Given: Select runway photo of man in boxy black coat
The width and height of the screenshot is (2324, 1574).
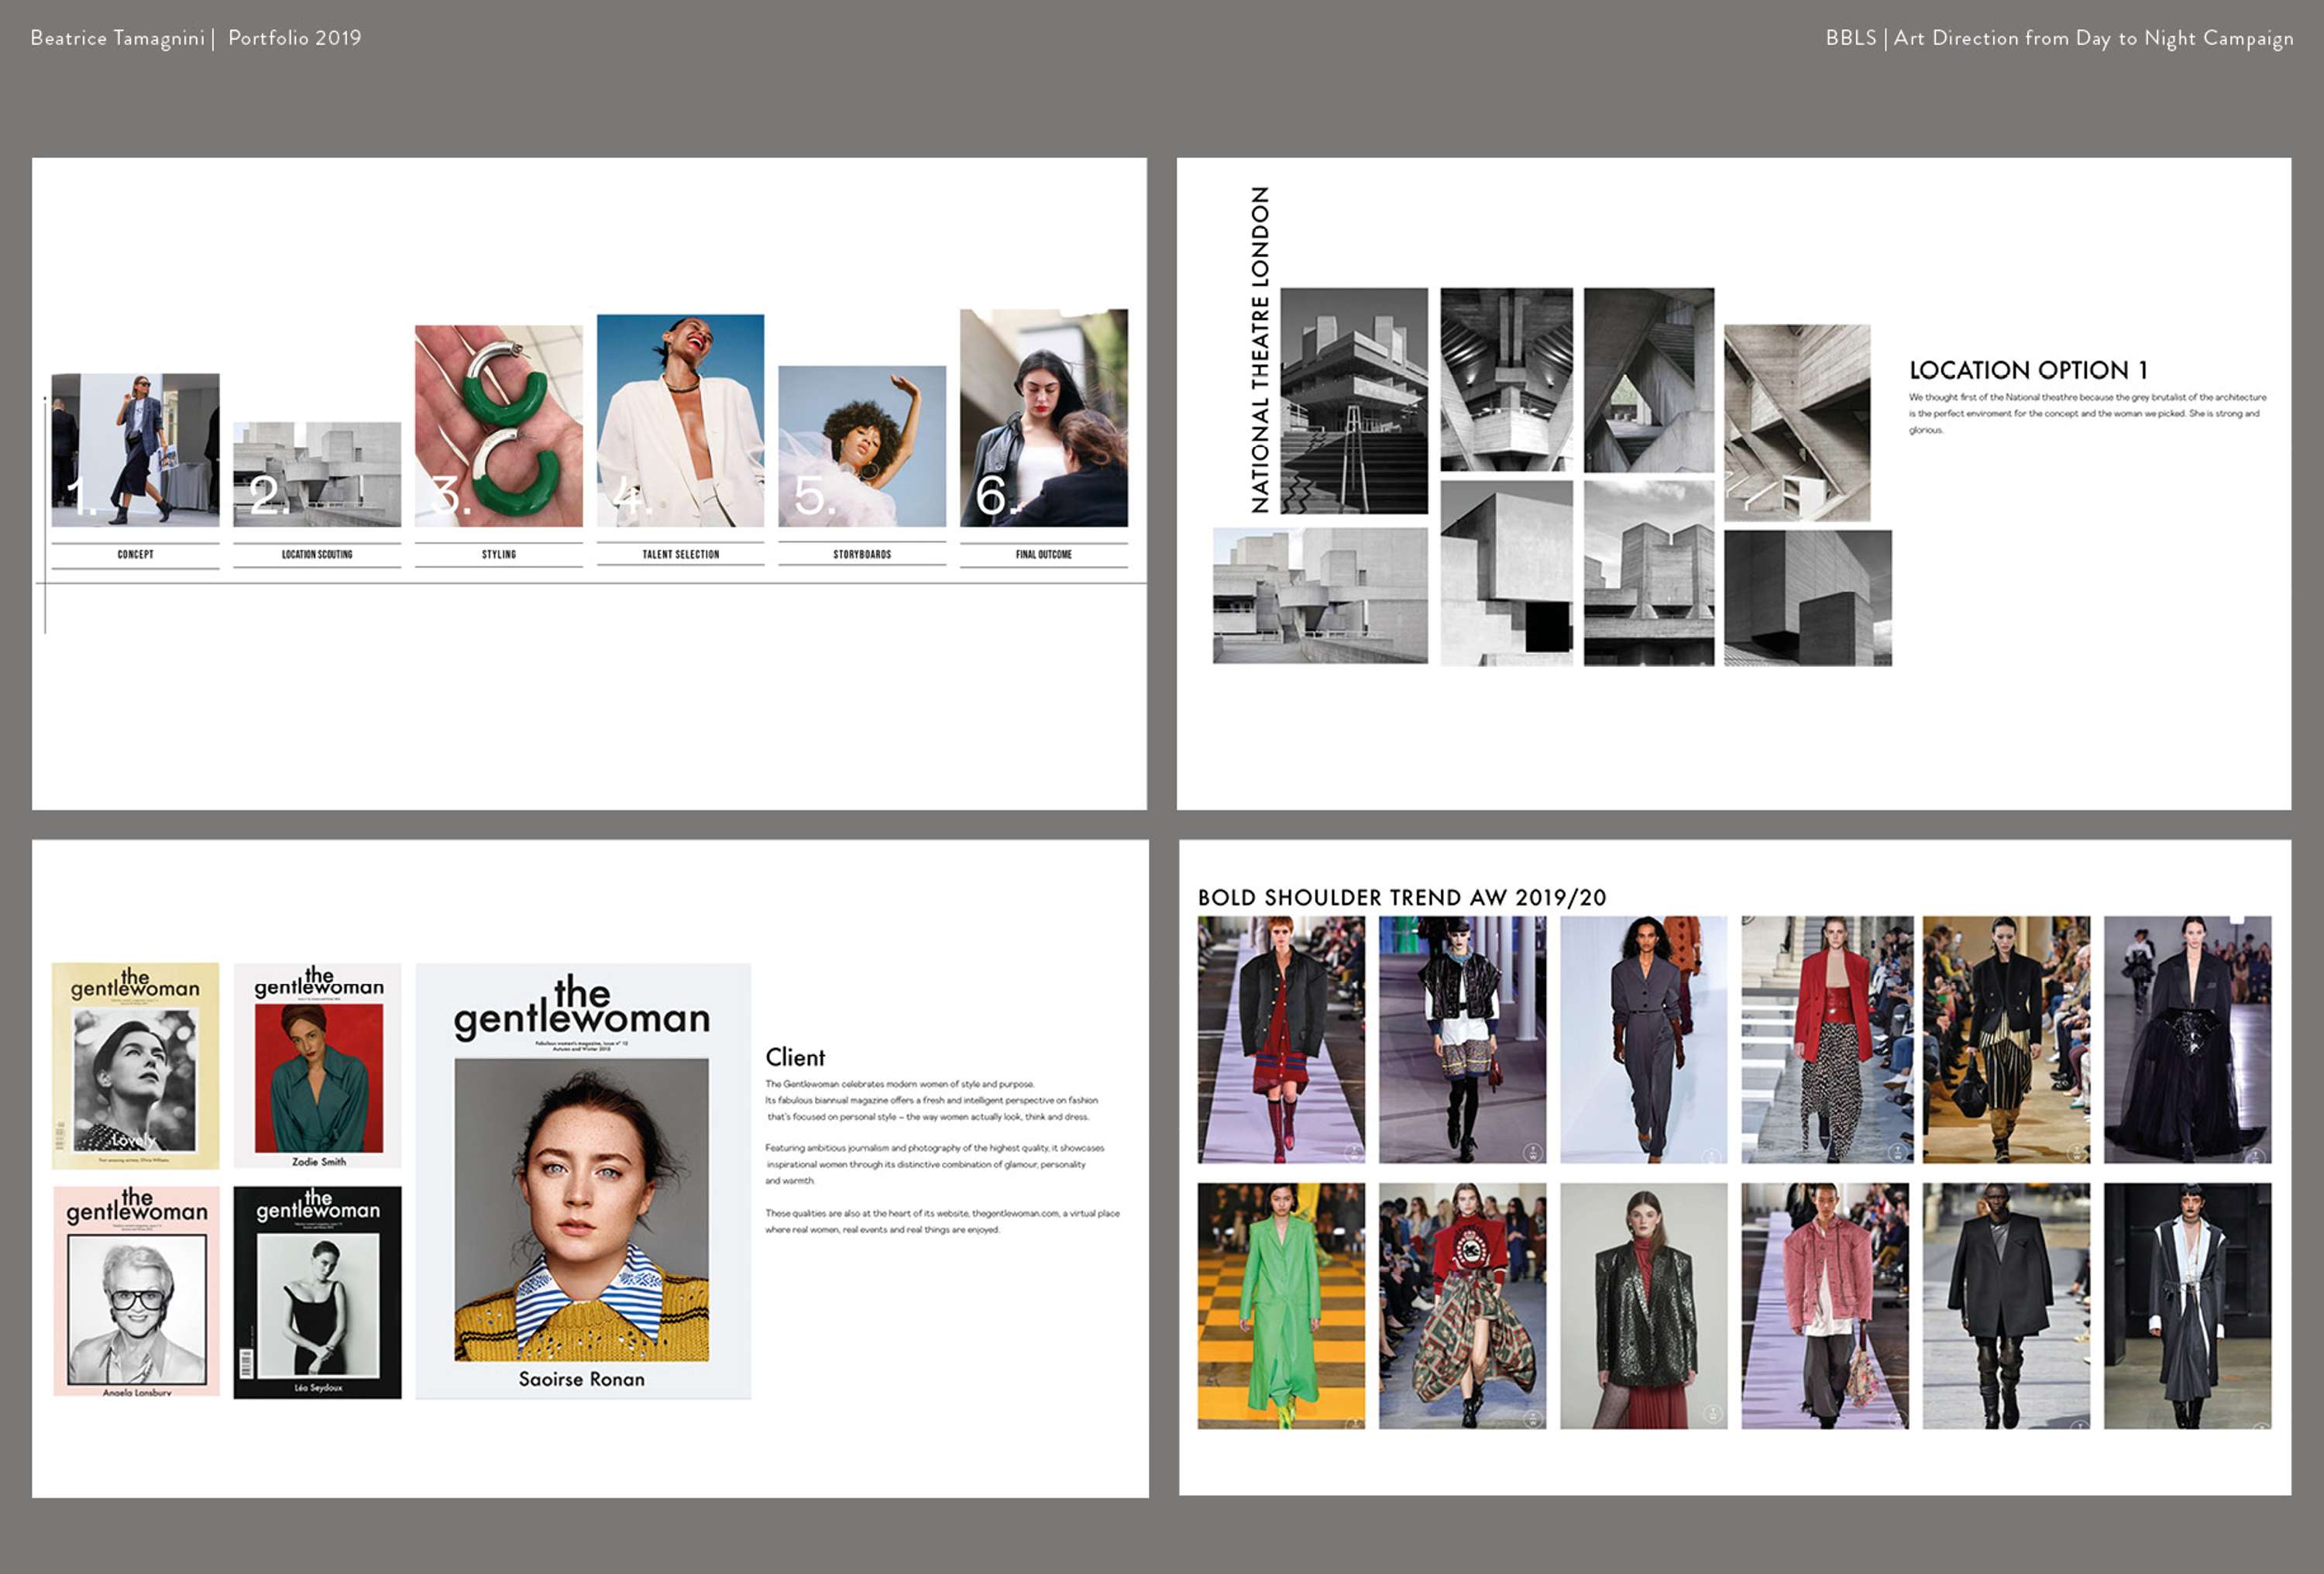Looking at the screenshot, I should click(x=2006, y=1306).
